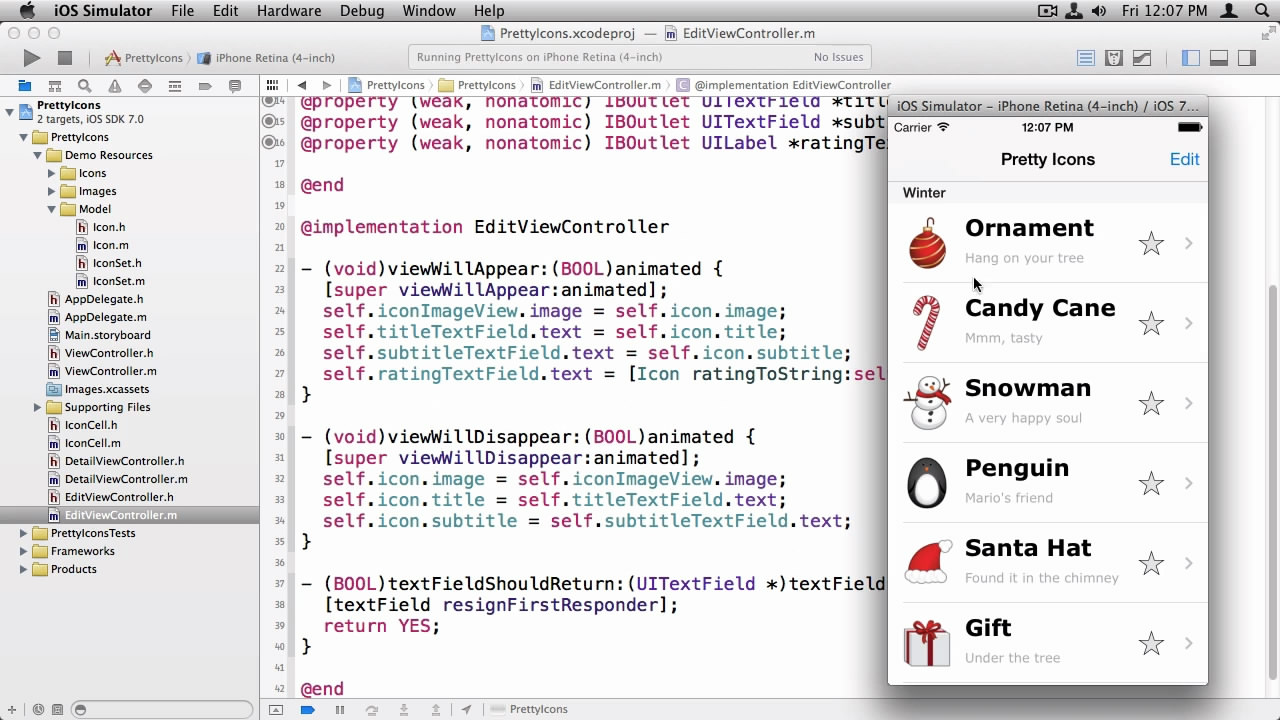
Task: Open the Debug navigator
Action: click(175, 86)
